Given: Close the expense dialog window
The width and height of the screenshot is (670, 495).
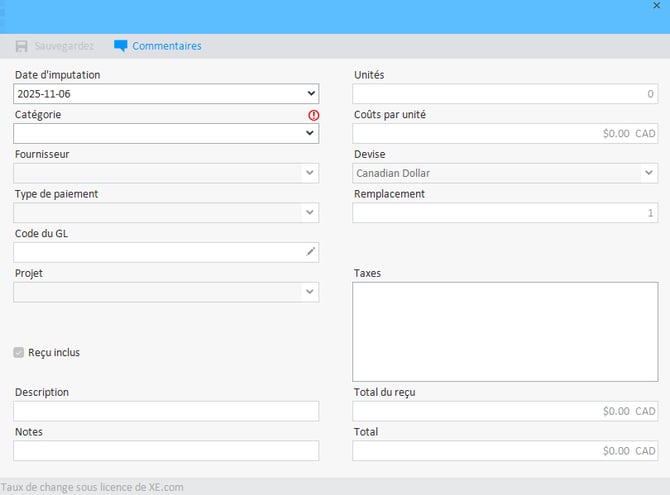Looking at the screenshot, I should pos(656,6).
